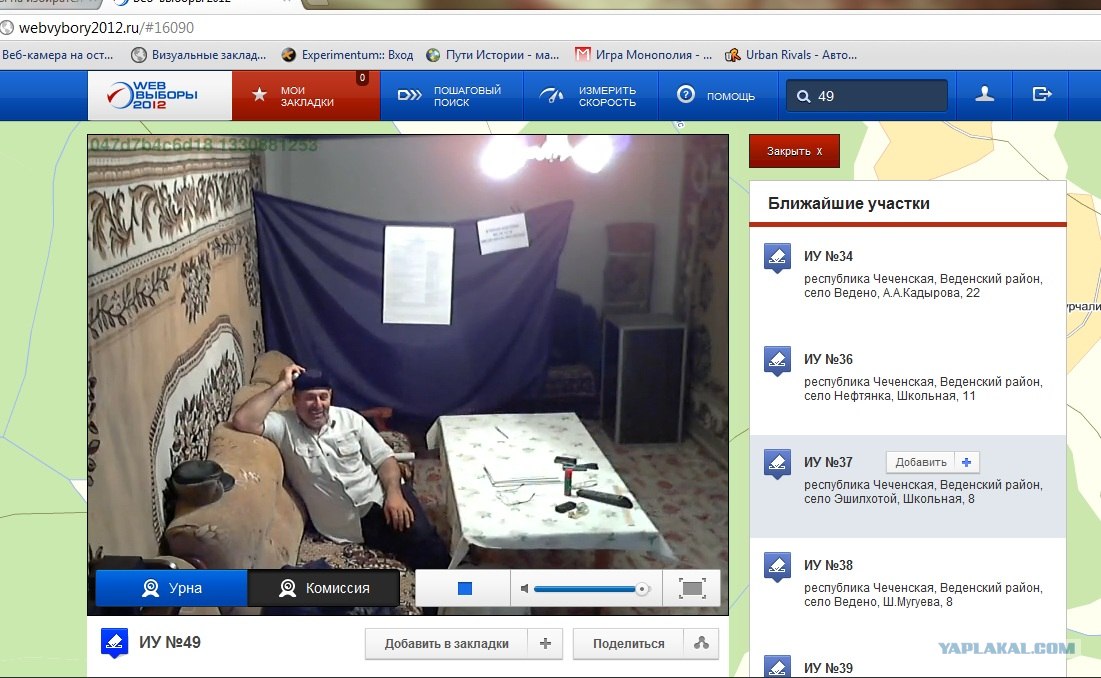
Task: Open Мои закладки bookmarks tab
Action: pyautogui.click(x=305, y=96)
